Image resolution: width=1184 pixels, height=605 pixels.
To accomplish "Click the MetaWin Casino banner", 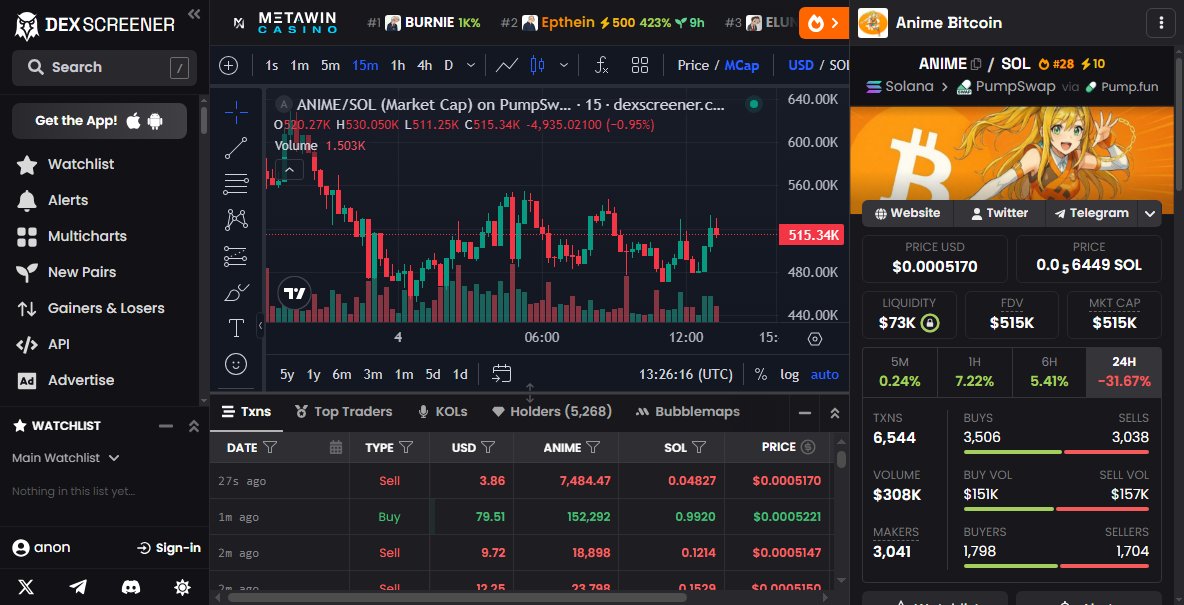I will click(x=285, y=23).
